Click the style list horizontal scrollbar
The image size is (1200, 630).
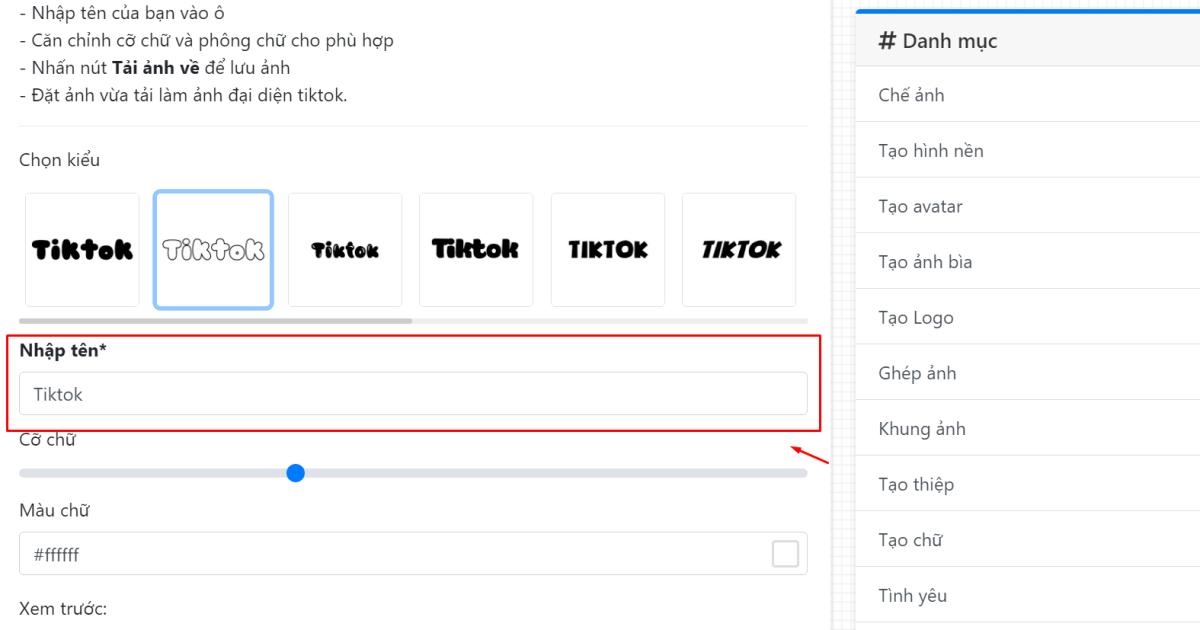point(215,321)
